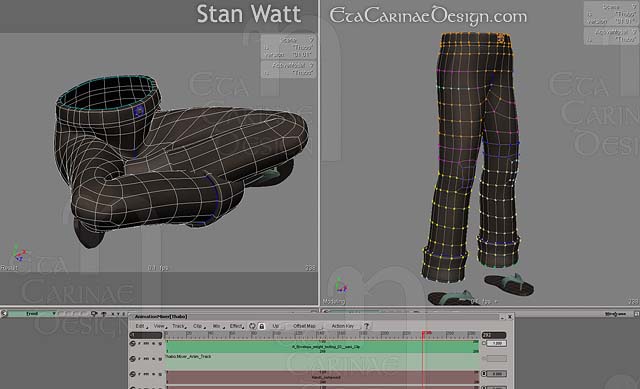Click the round track icon of red track

133,374
